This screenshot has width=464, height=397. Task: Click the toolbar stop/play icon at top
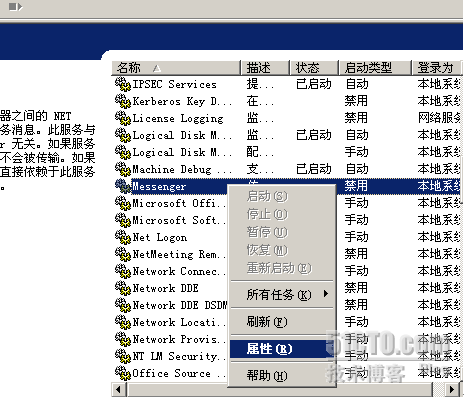click(x=16, y=6)
